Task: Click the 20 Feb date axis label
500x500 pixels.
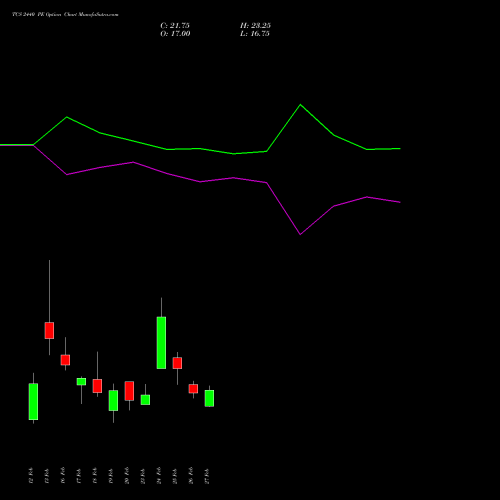Action: [127, 476]
